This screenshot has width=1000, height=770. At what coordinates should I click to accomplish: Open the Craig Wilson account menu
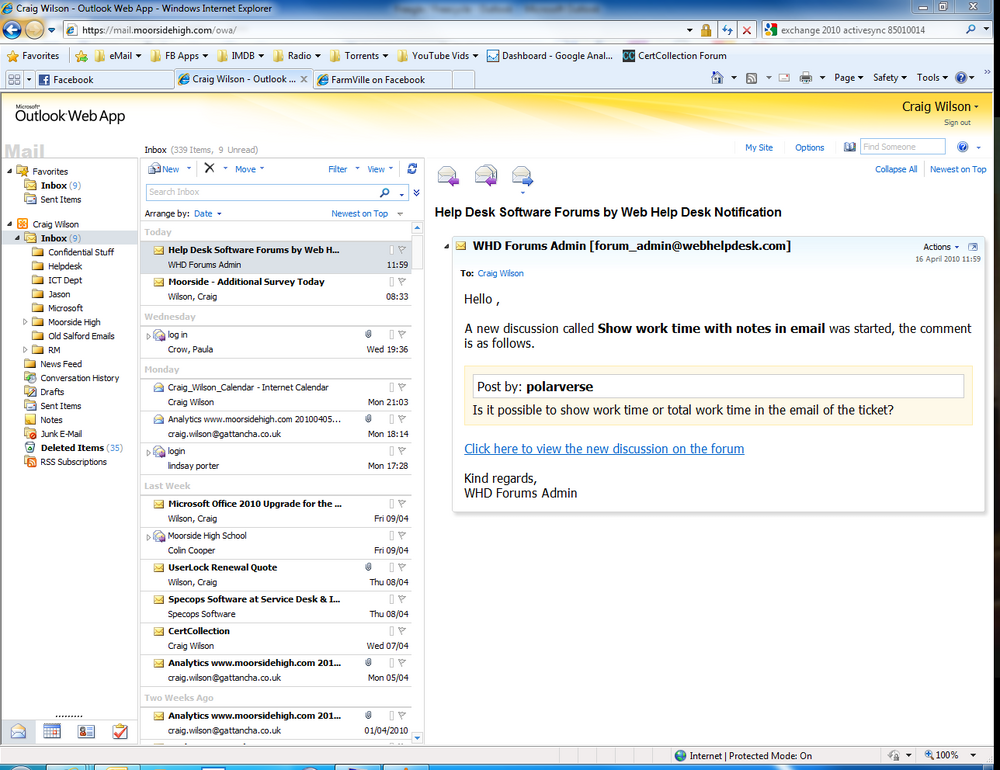(x=939, y=107)
